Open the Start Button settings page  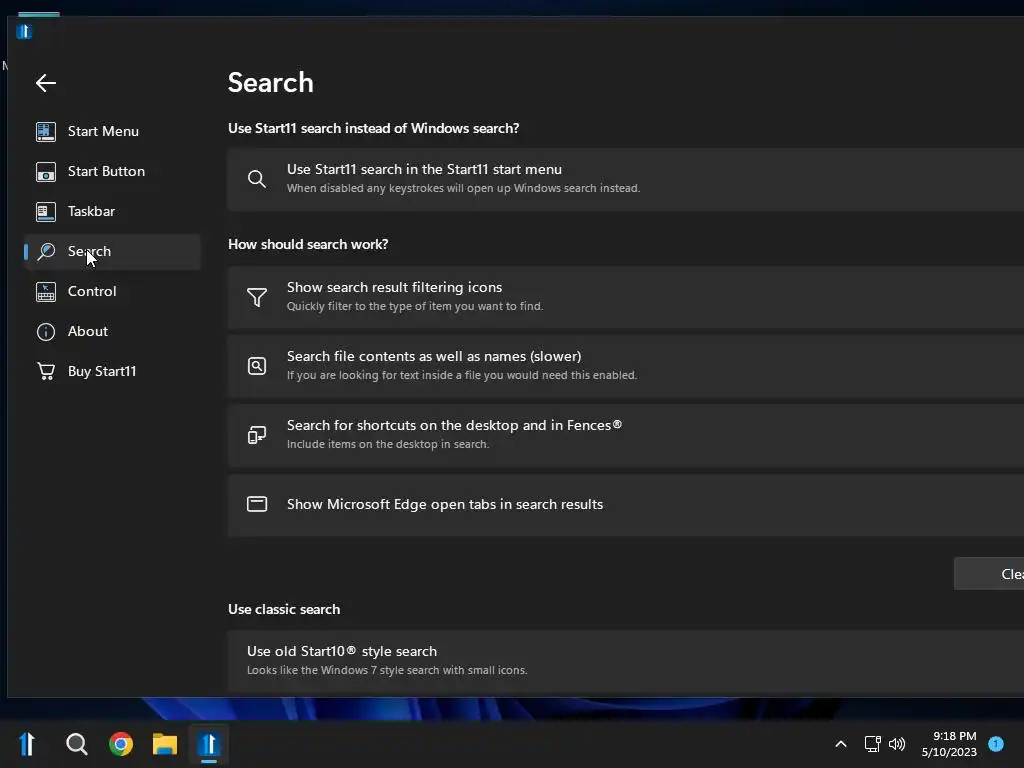tap(112, 172)
